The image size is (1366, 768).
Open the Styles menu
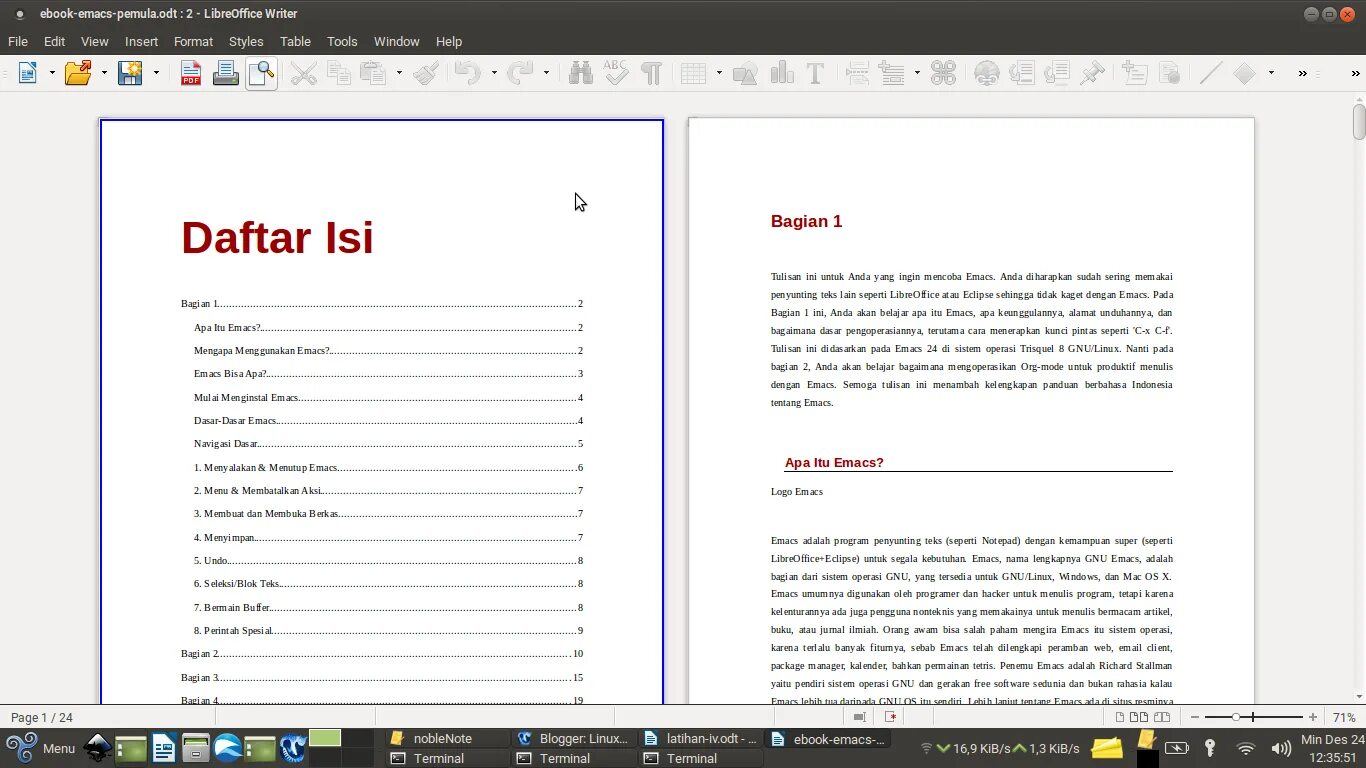click(246, 41)
